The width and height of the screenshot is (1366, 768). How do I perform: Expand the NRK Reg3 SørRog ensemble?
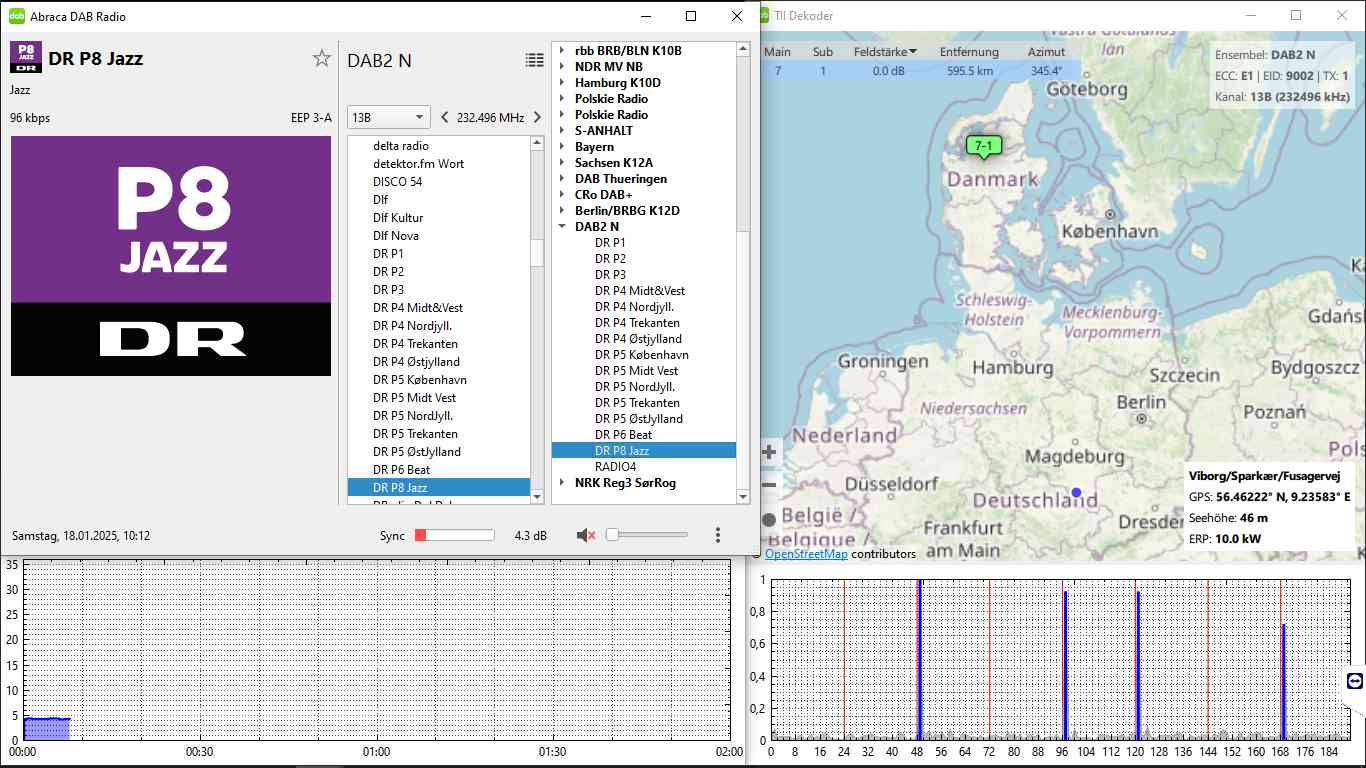[x=563, y=483]
